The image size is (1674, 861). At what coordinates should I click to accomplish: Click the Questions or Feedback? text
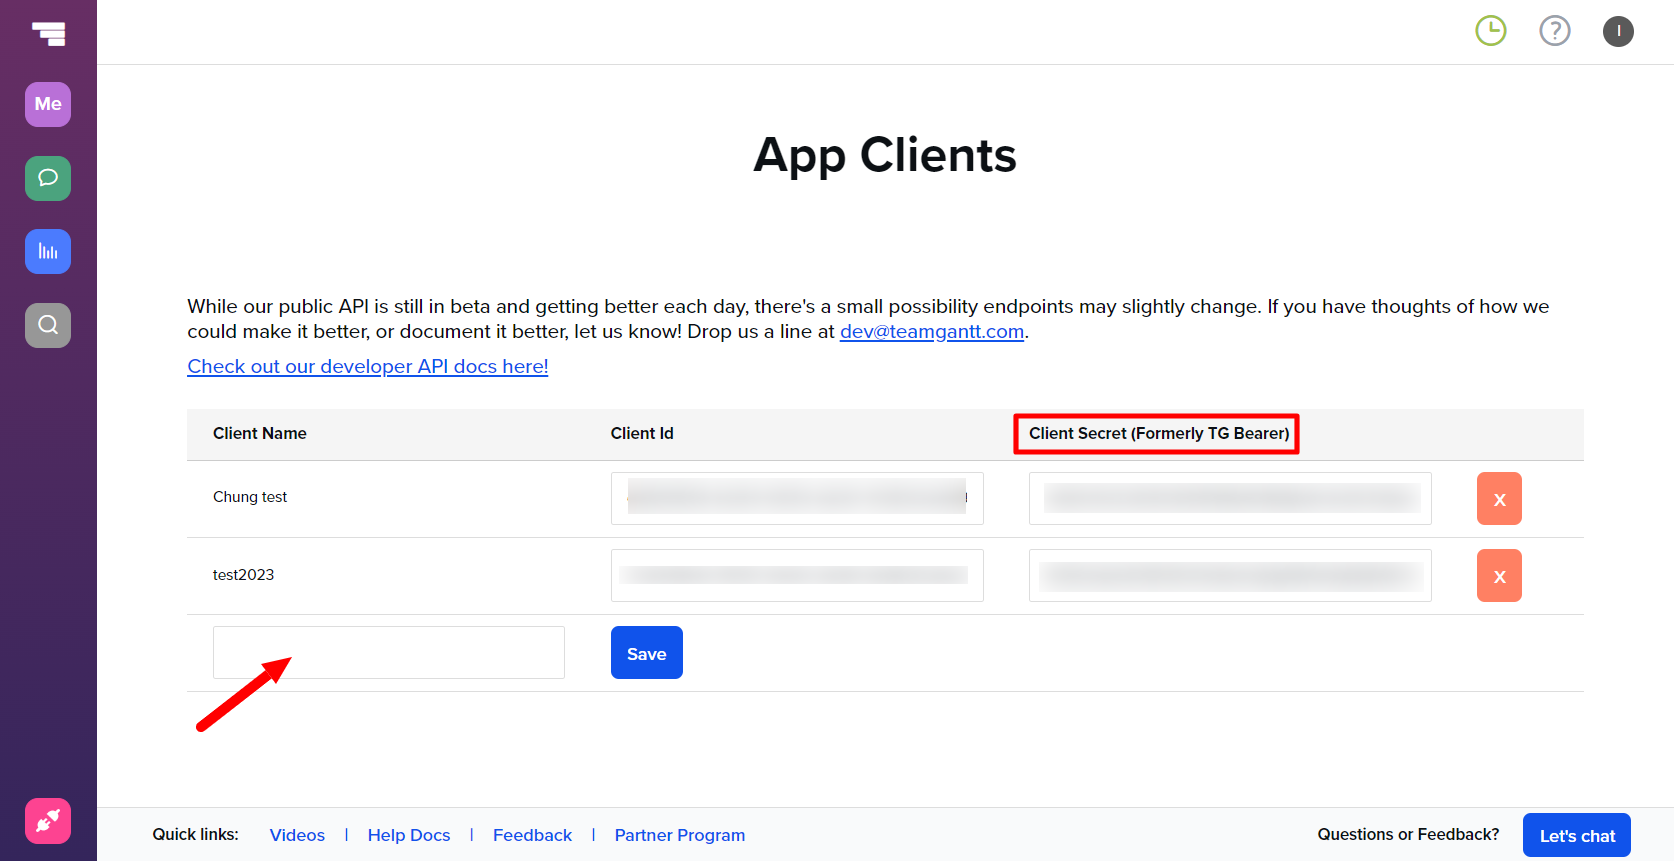(x=1408, y=835)
